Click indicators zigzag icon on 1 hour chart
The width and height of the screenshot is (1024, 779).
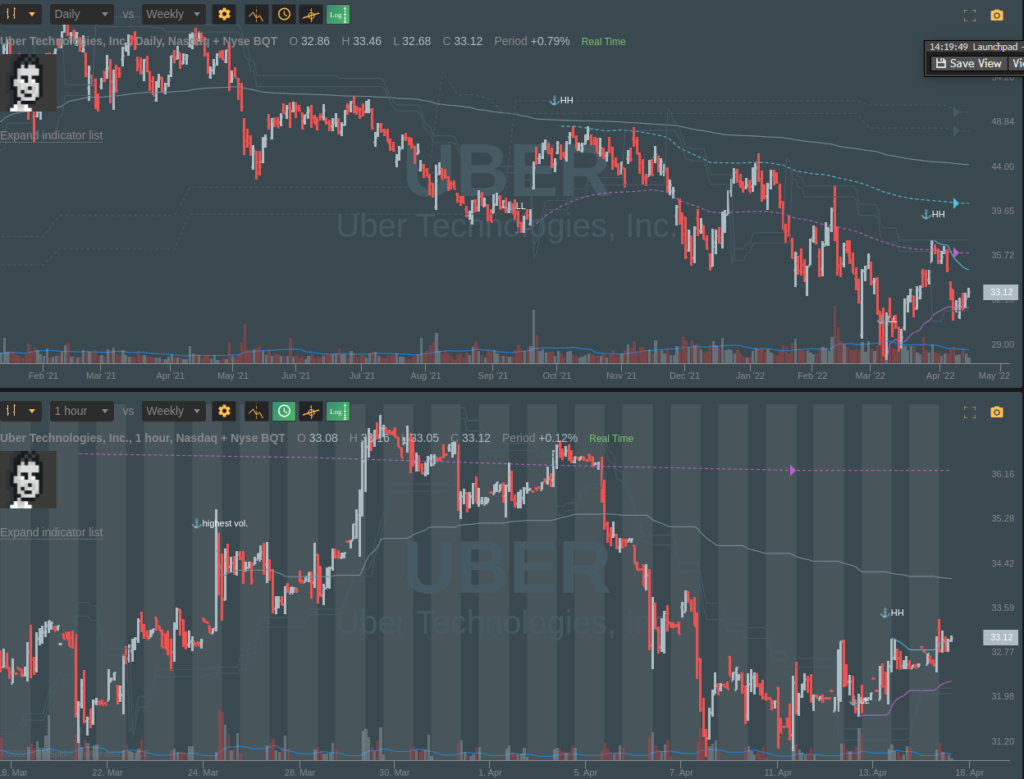click(x=256, y=411)
